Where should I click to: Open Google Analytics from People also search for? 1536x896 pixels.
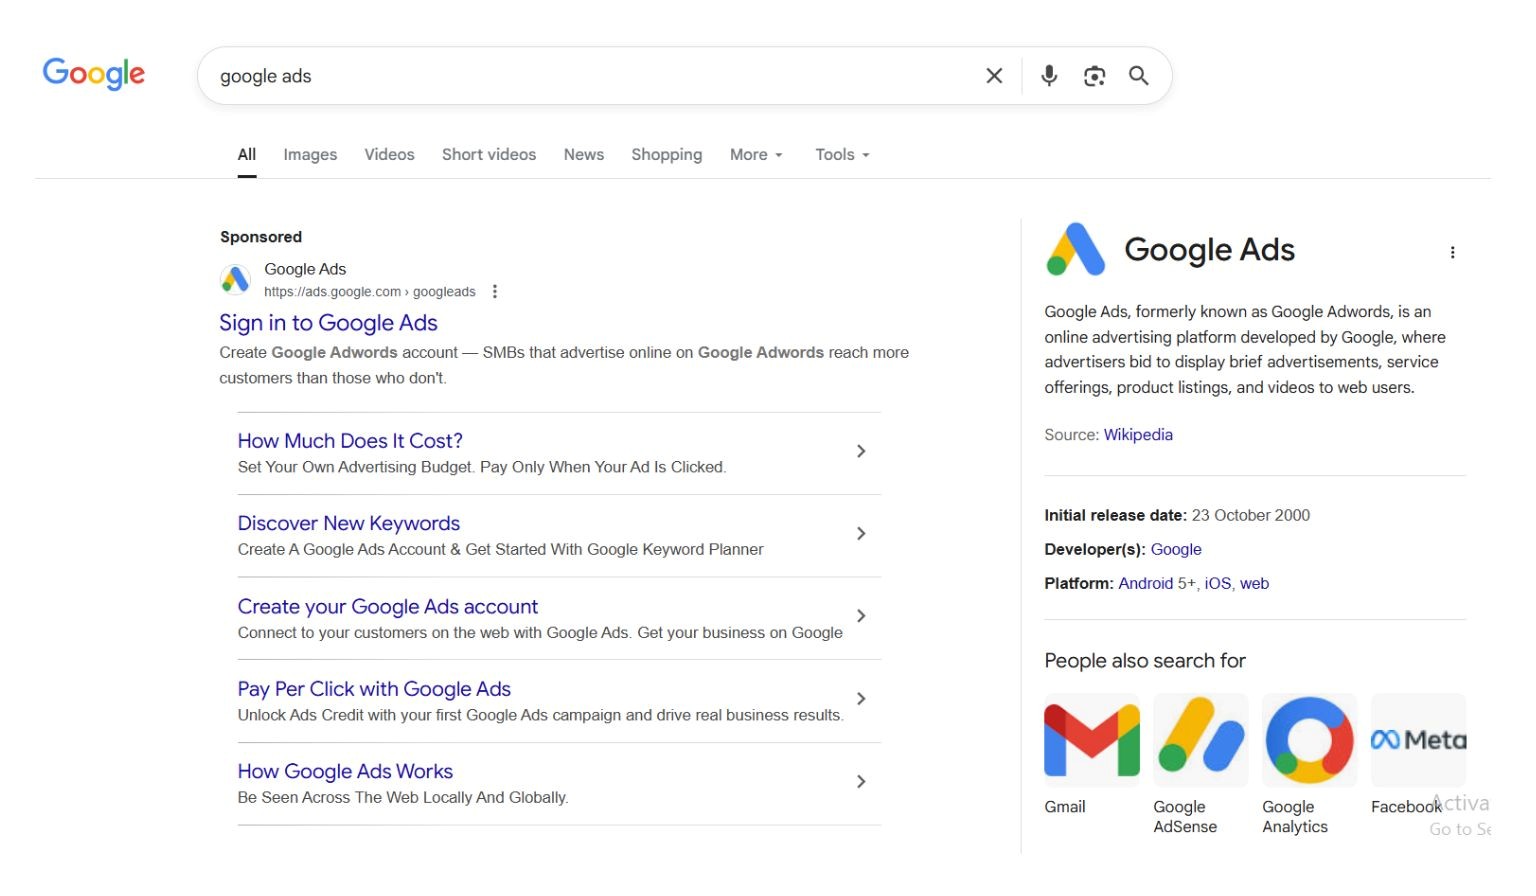tap(1309, 740)
